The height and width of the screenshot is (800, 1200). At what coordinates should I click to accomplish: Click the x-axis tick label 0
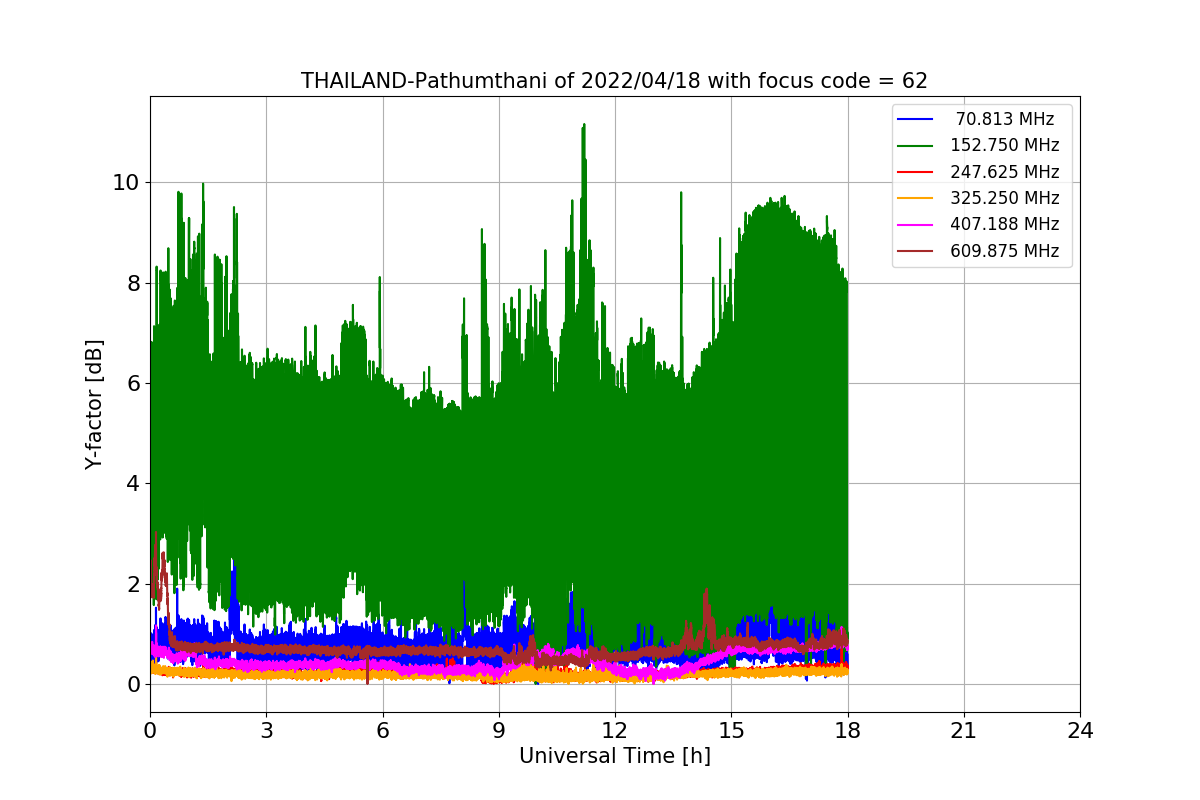[150, 731]
